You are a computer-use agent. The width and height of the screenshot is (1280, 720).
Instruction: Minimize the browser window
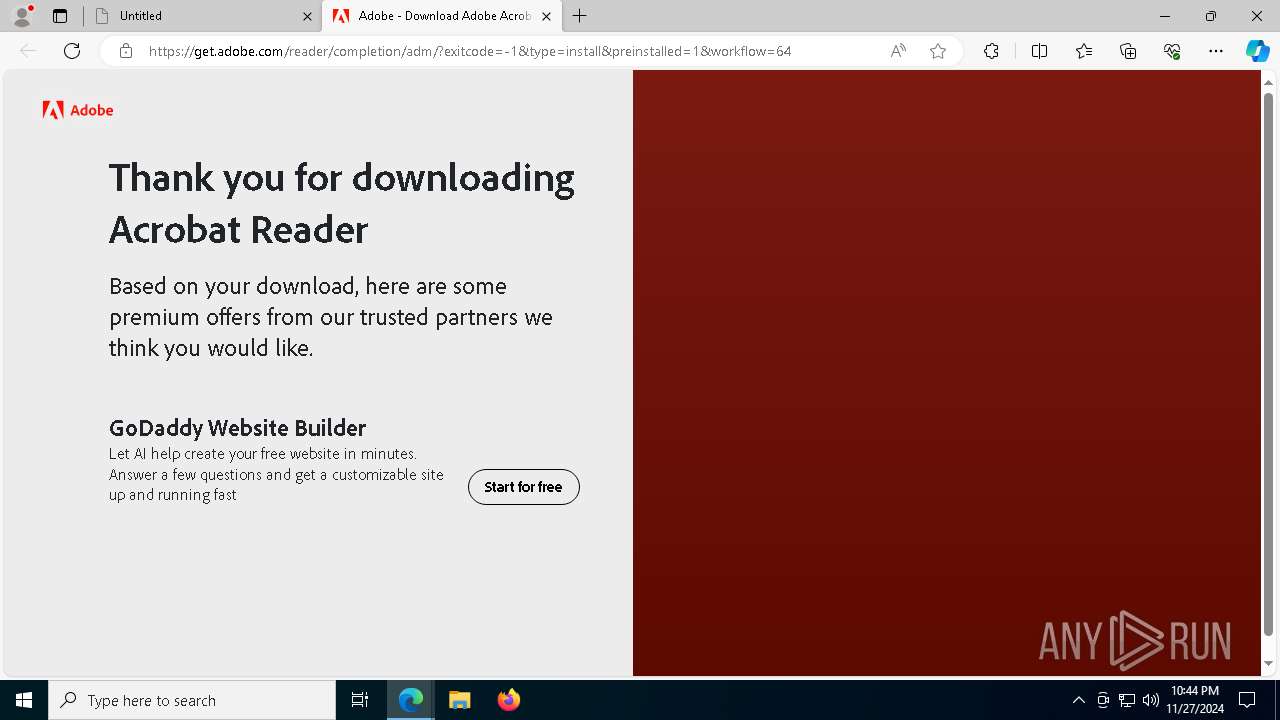point(1165,16)
